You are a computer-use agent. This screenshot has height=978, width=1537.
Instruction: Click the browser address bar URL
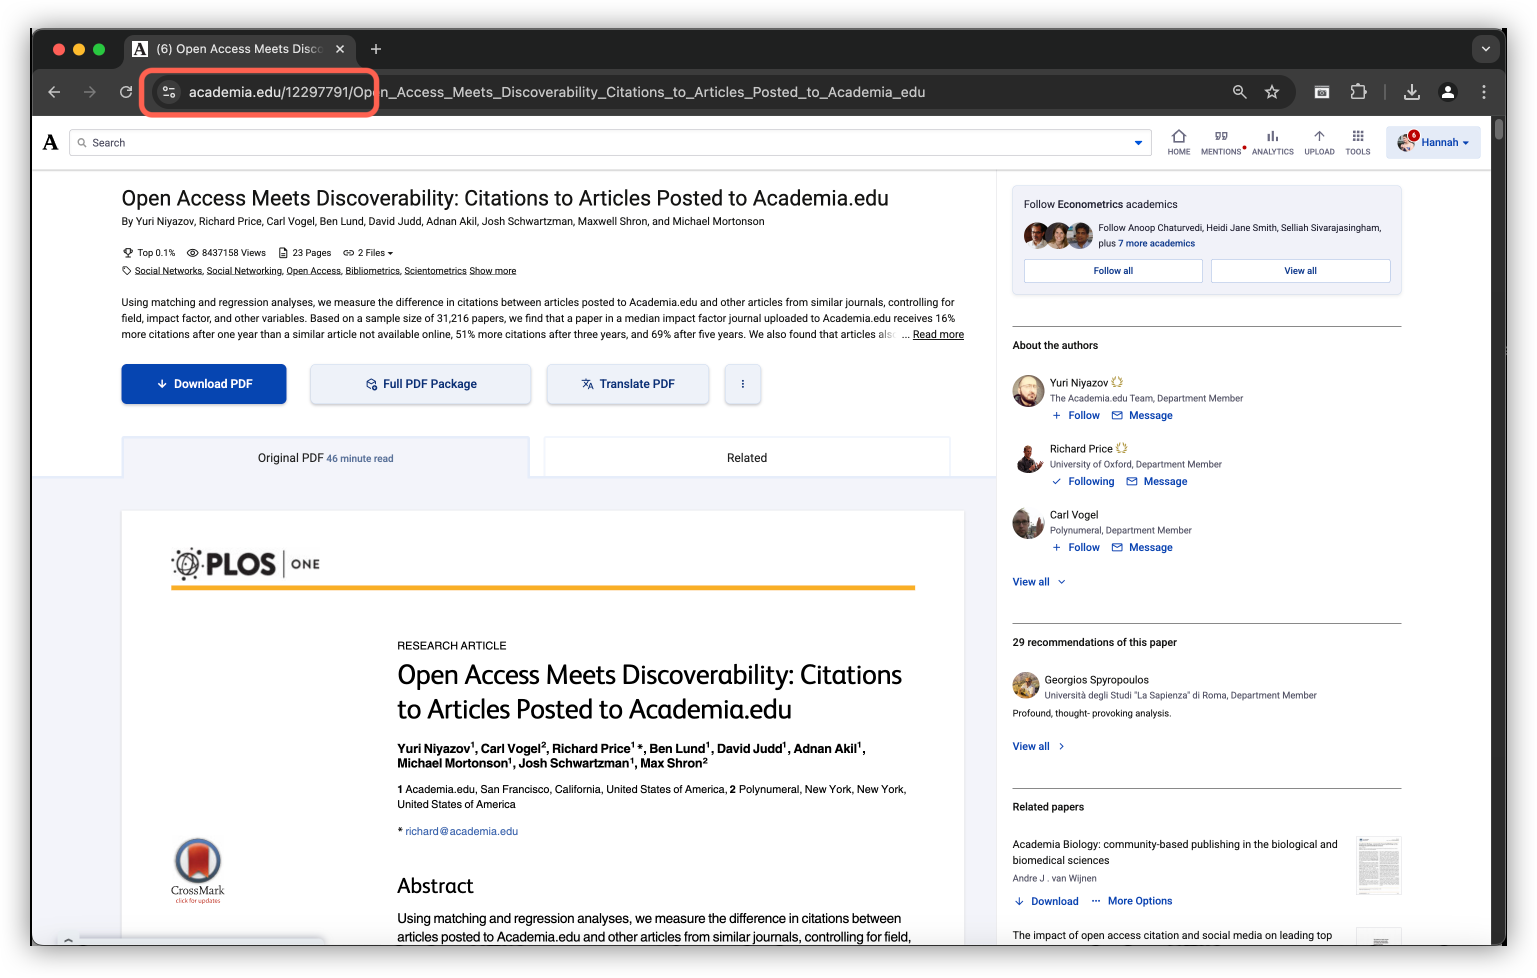pyautogui.click(x=556, y=92)
